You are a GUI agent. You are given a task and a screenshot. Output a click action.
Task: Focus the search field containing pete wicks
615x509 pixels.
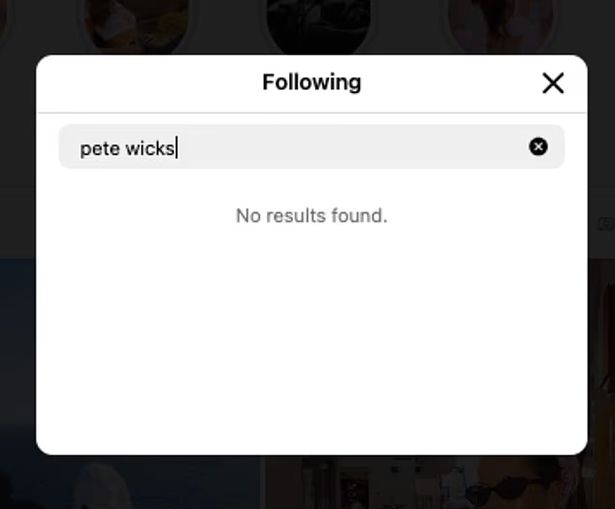pyautogui.click(x=311, y=147)
